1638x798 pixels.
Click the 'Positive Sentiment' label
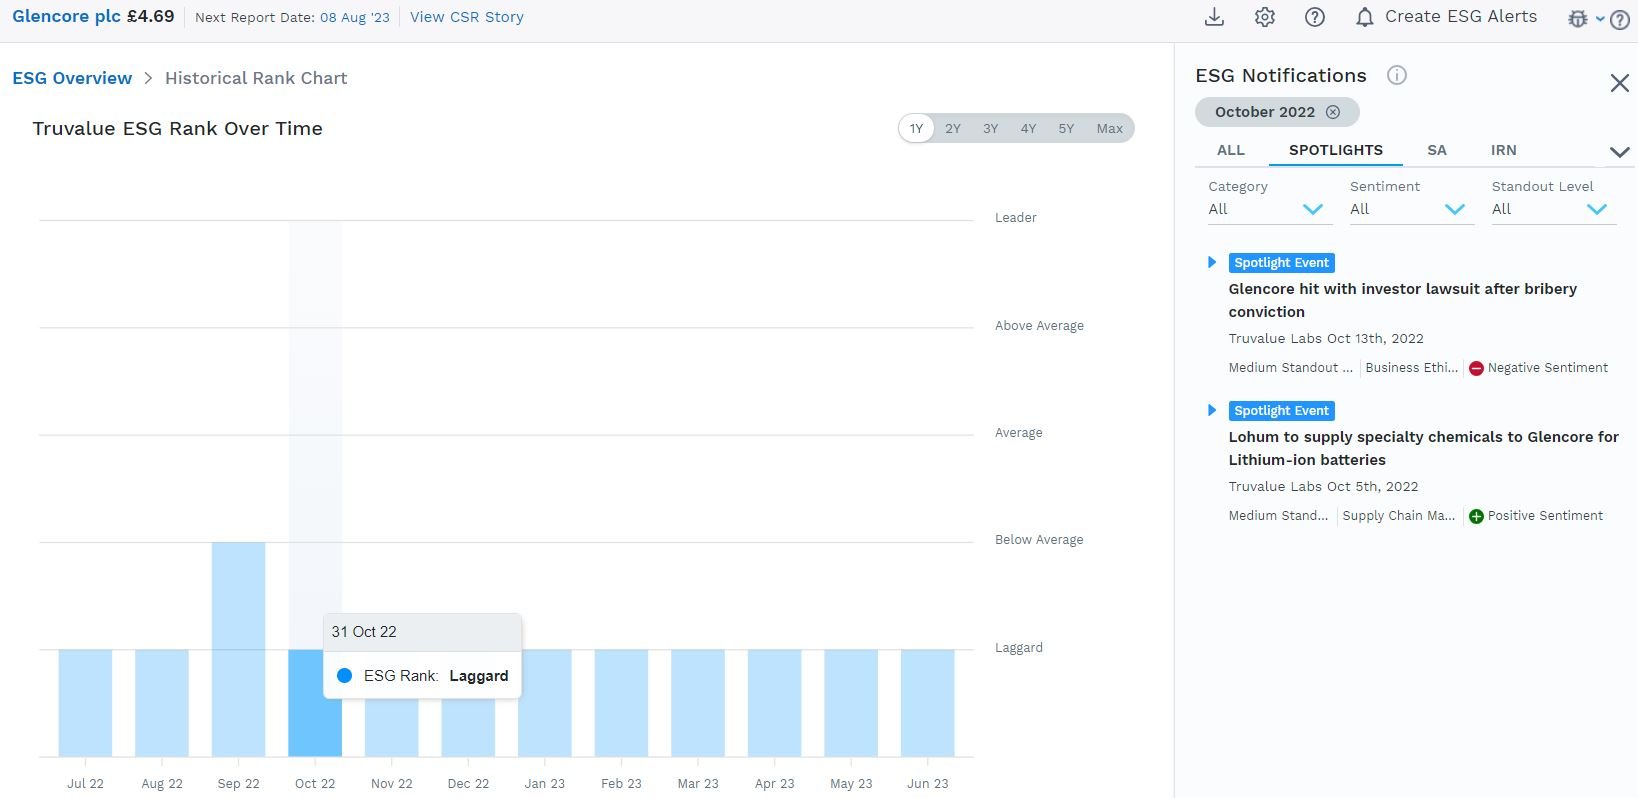click(1545, 516)
